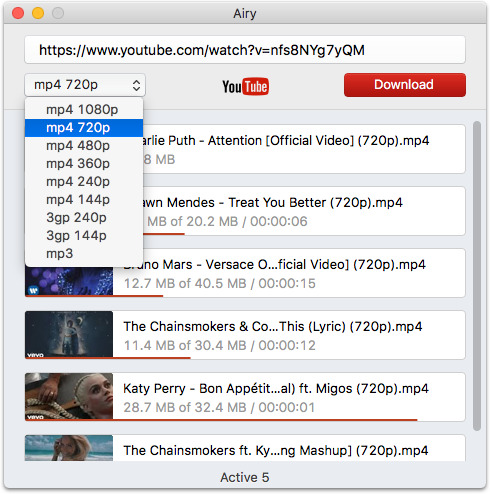490x494 pixels.
Task: Click The Chainsmokers Lyric video thumbnail
Action: point(69,334)
